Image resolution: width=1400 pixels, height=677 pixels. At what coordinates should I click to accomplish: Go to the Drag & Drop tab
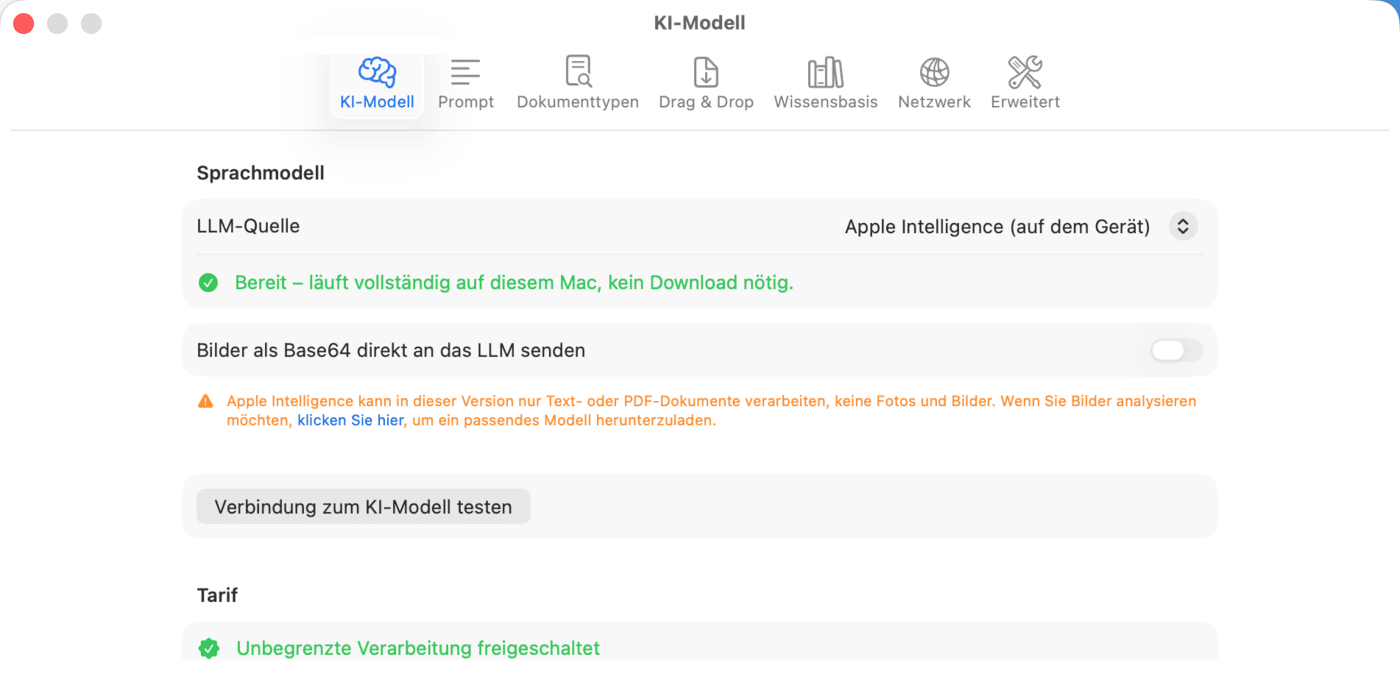pos(706,84)
